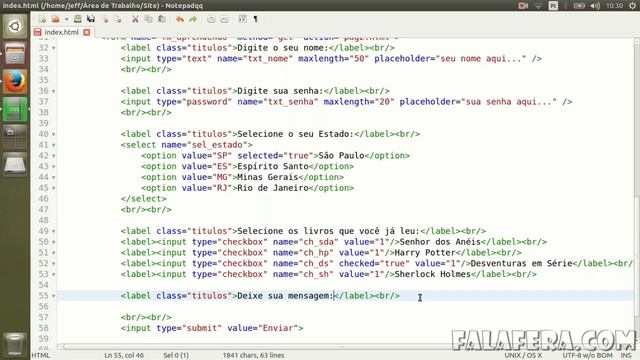Open the green application in dock

pos(15,109)
